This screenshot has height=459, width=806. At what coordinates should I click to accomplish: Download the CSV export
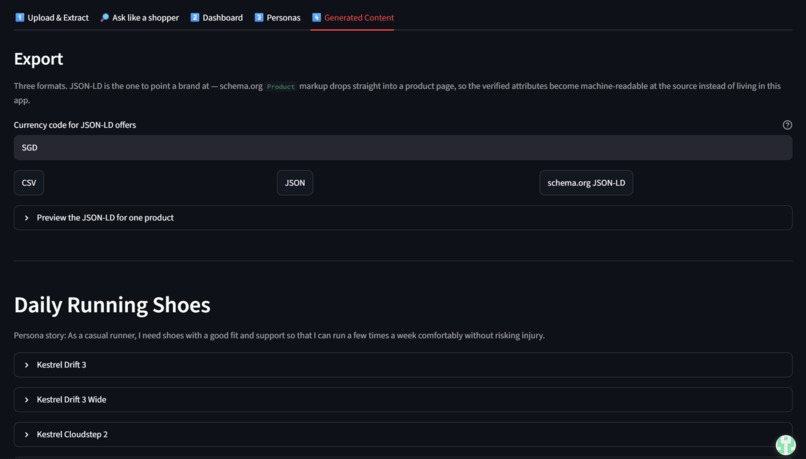[29, 183]
